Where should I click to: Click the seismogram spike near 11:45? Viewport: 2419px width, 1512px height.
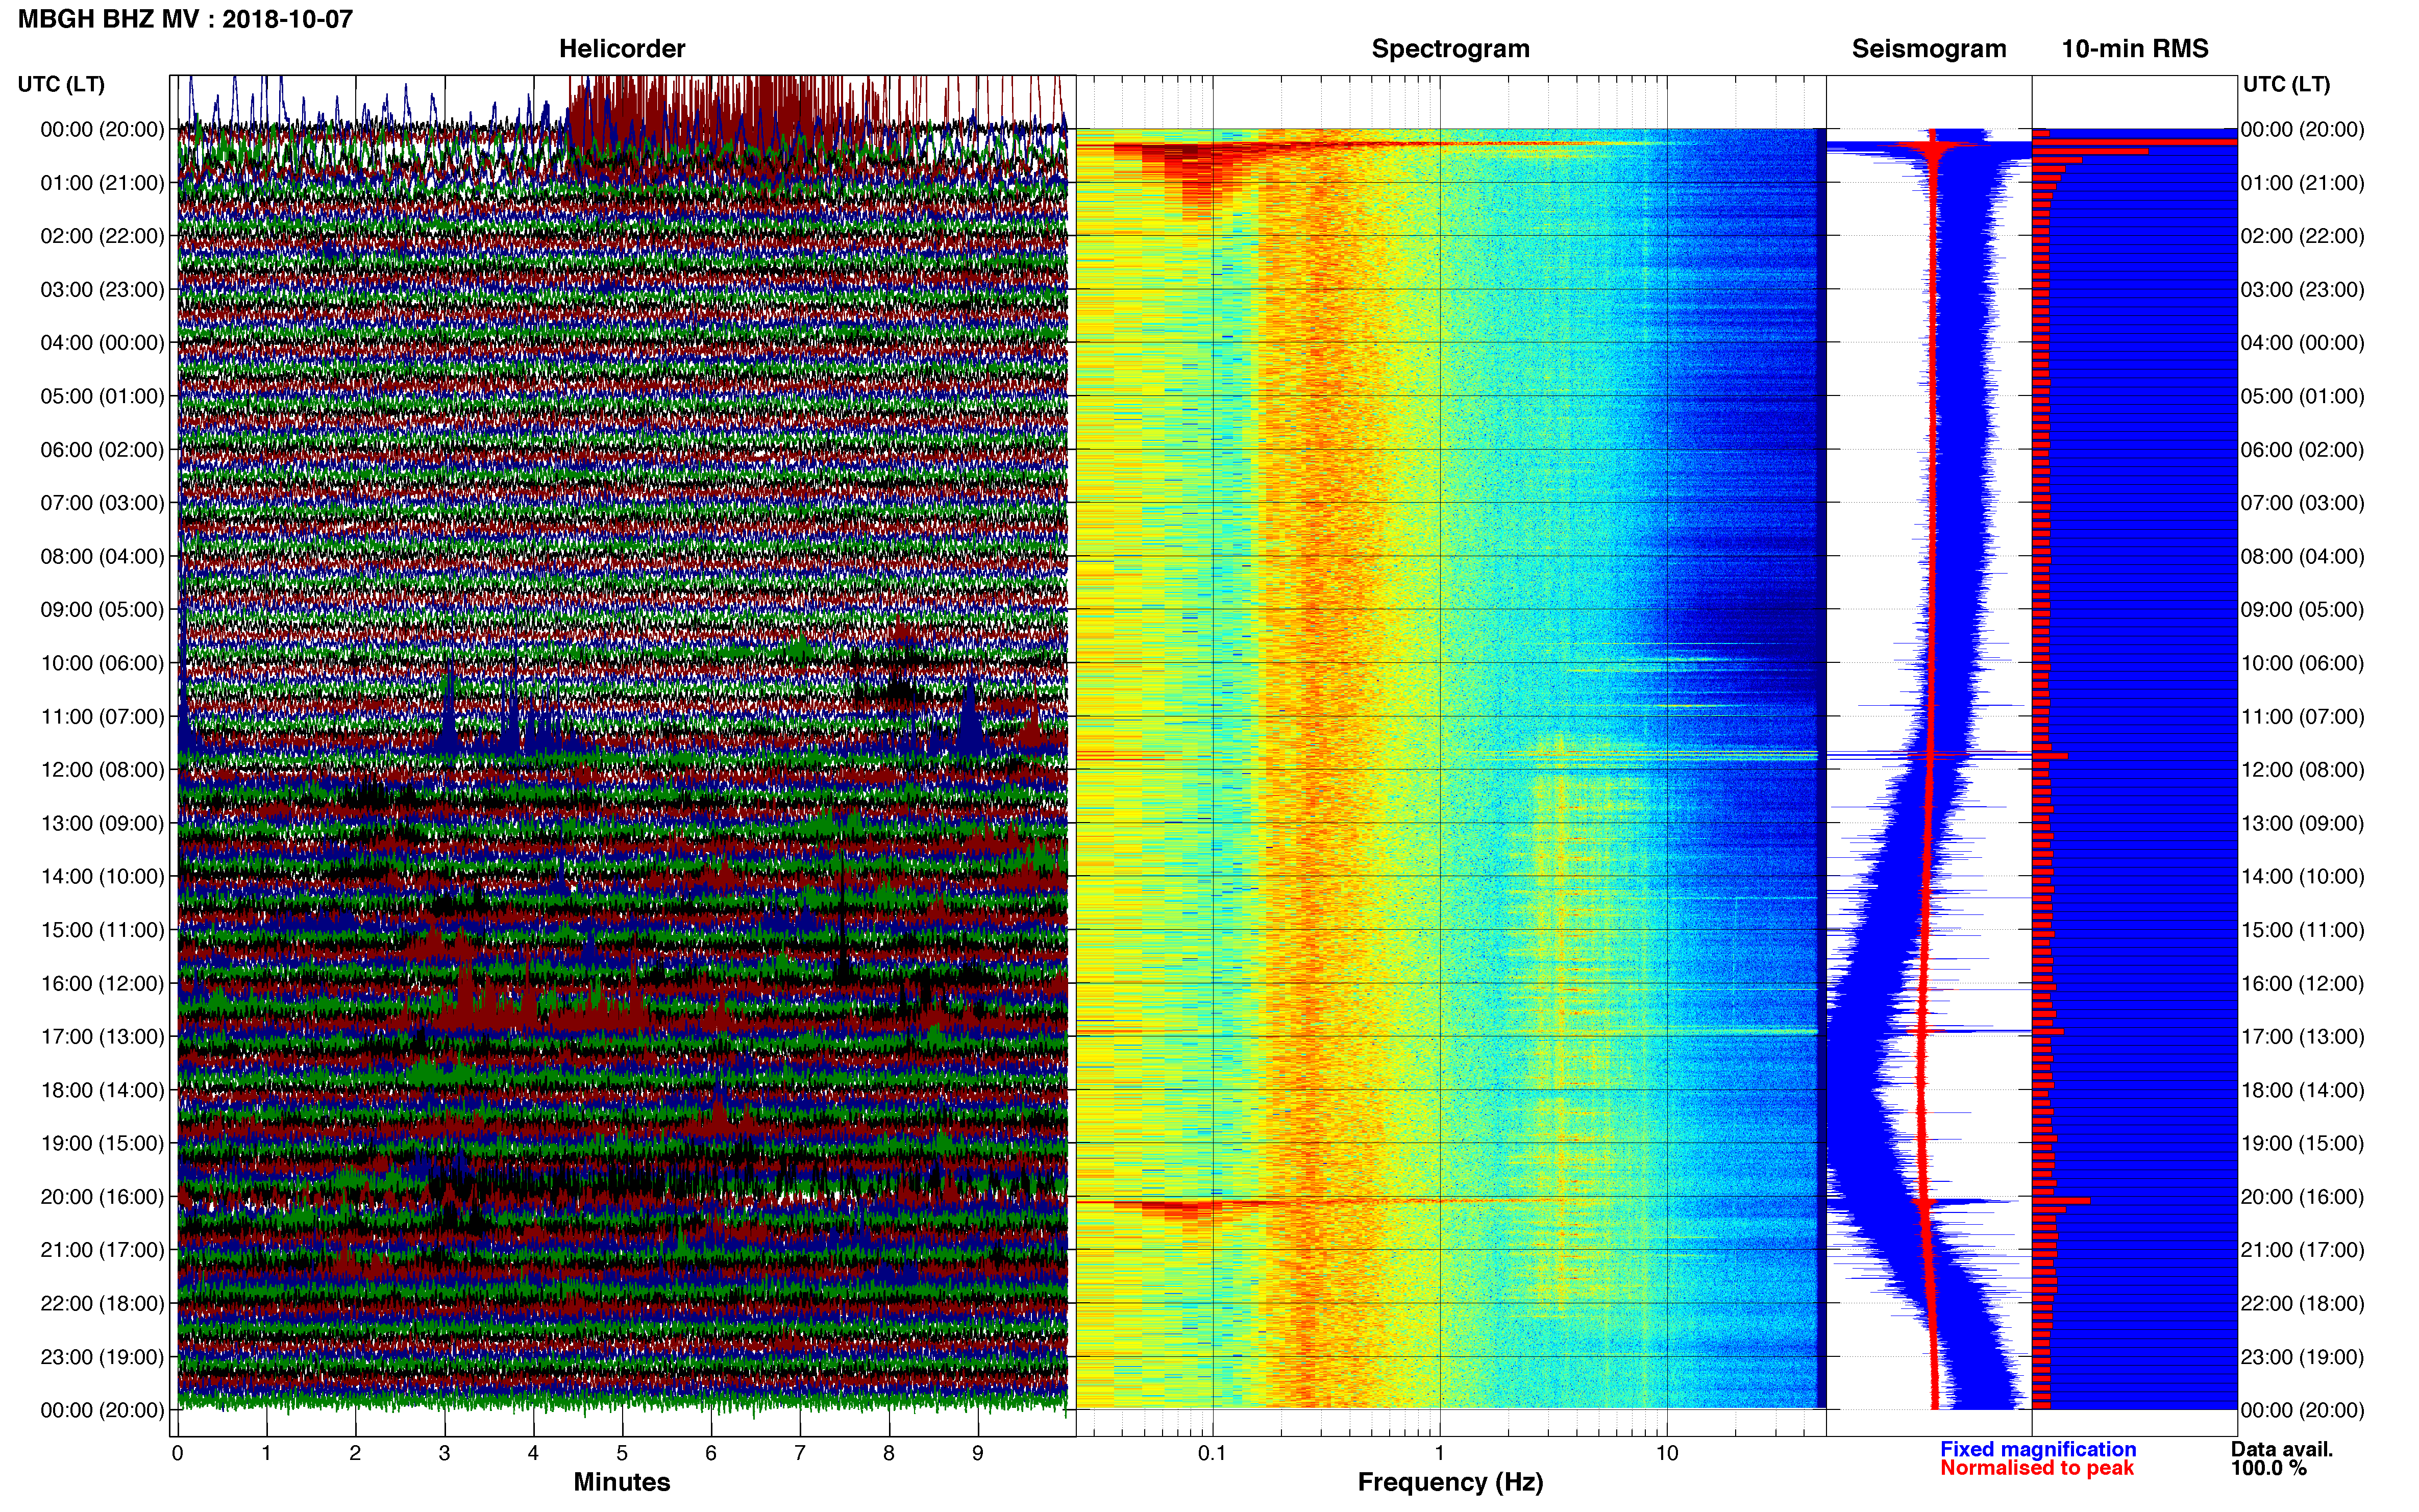[1928, 754]
